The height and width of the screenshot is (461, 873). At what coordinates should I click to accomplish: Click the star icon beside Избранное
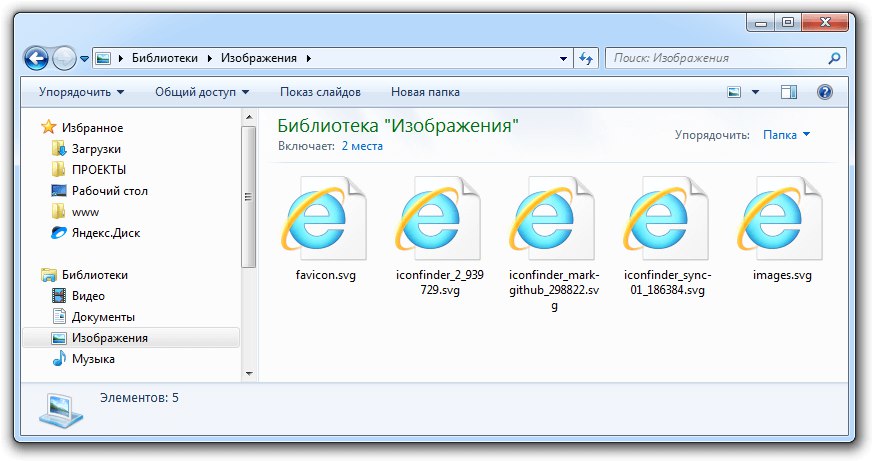48,127
